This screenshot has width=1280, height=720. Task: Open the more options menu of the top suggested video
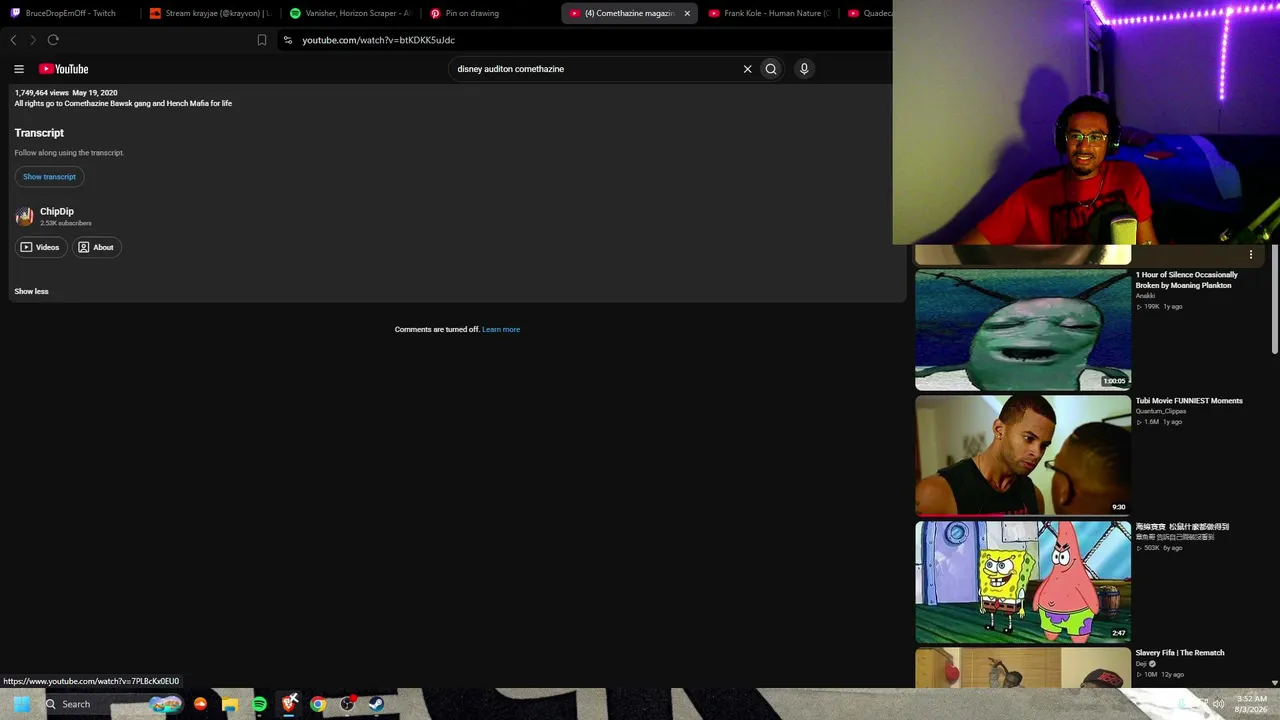1250,255
